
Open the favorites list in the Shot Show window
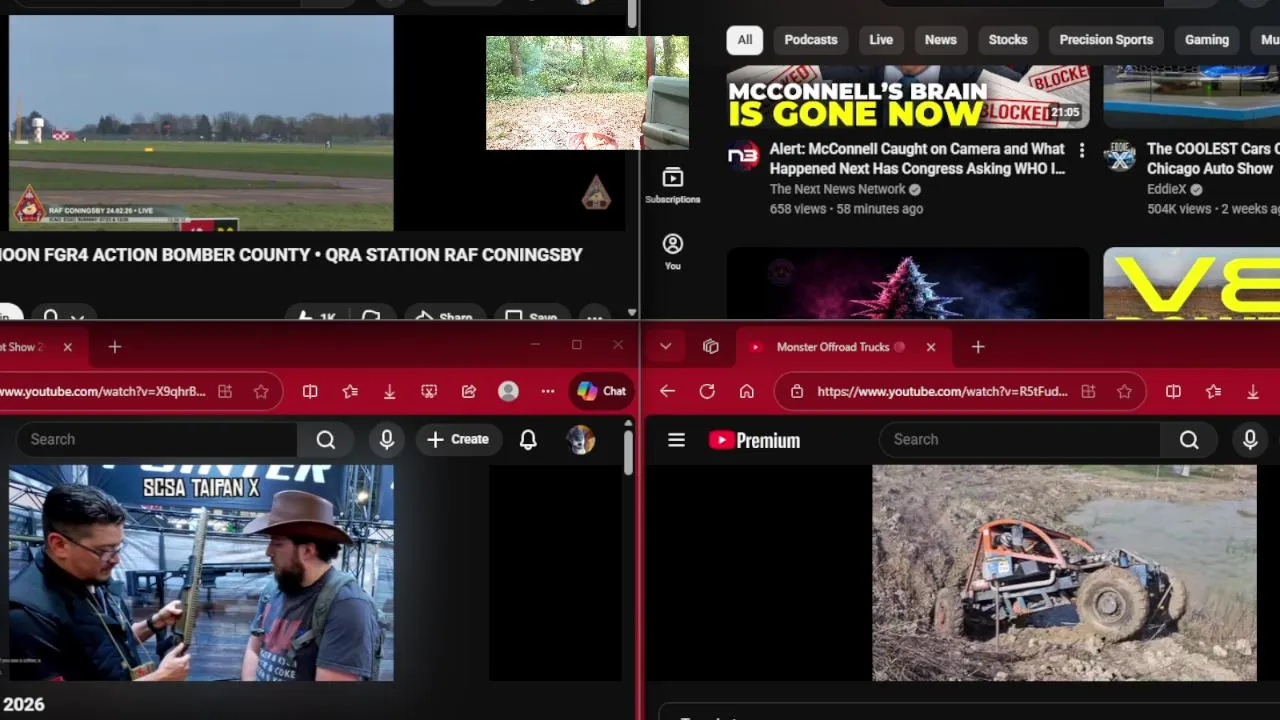point(350,392)
